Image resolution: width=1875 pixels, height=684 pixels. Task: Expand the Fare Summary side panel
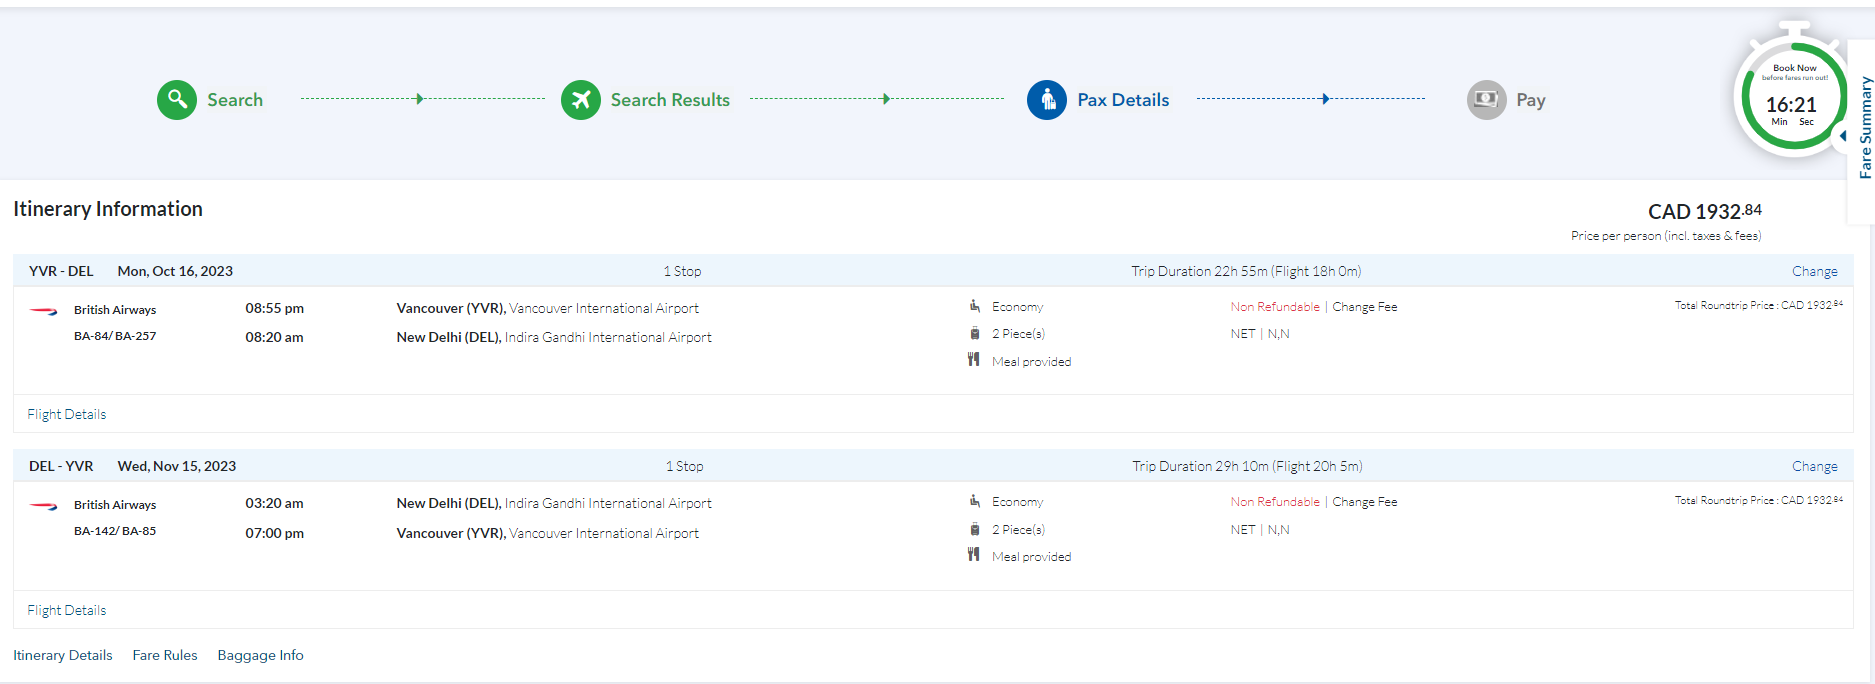(x=1864, y=128)
